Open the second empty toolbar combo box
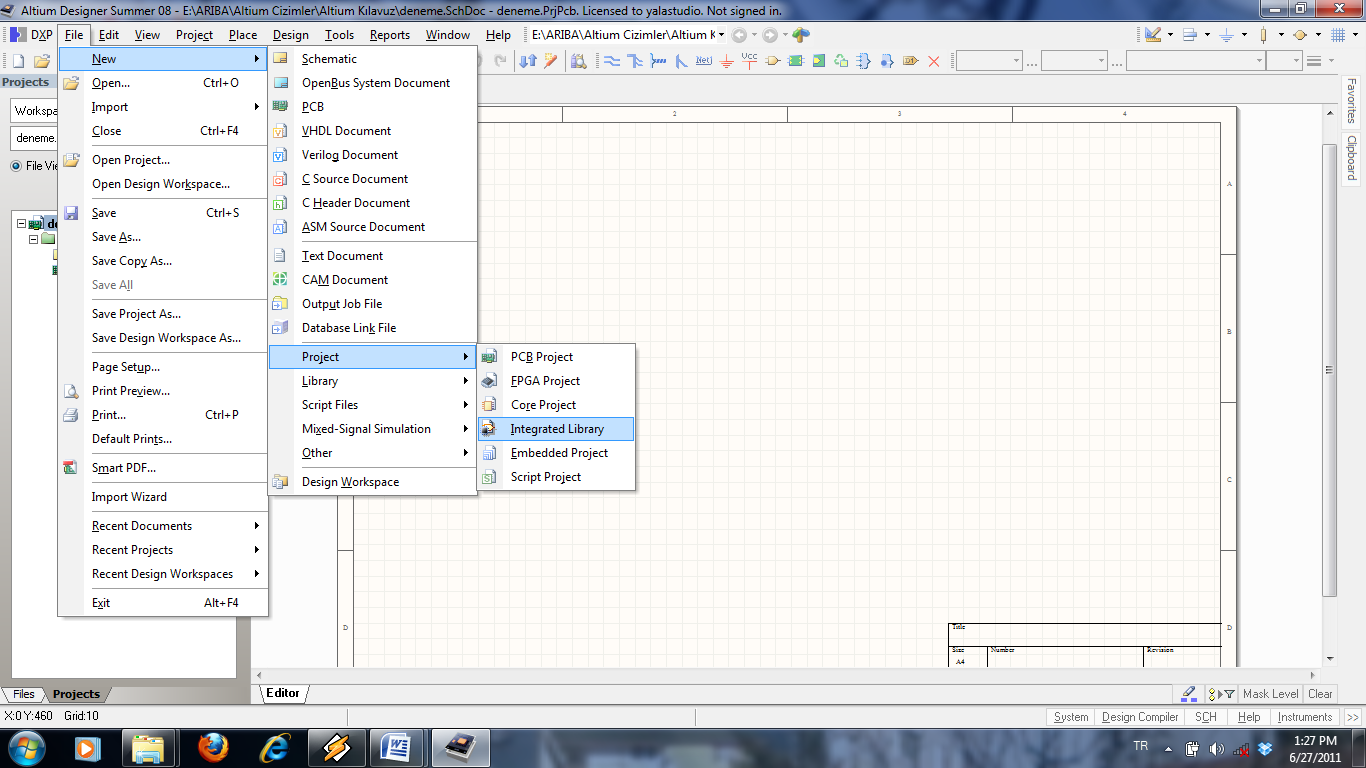The image size is (1366, 768). (1103, 61)
